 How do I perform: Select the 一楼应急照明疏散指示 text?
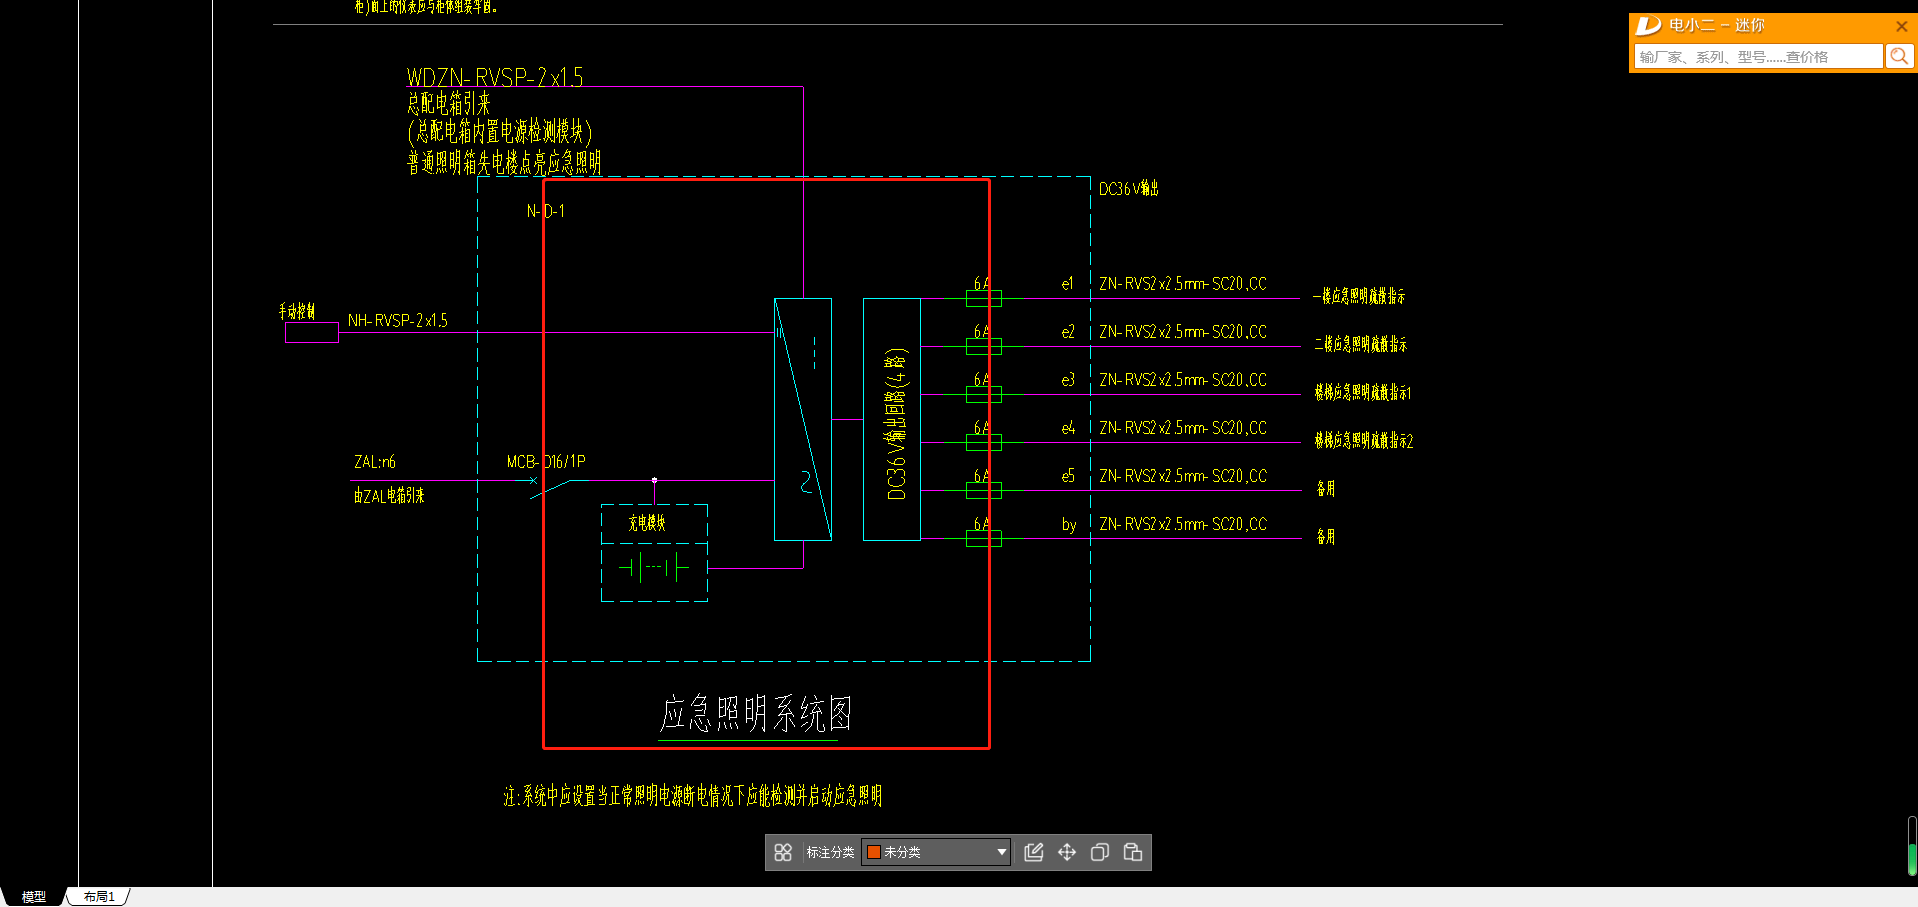(x=1359, y=296)
